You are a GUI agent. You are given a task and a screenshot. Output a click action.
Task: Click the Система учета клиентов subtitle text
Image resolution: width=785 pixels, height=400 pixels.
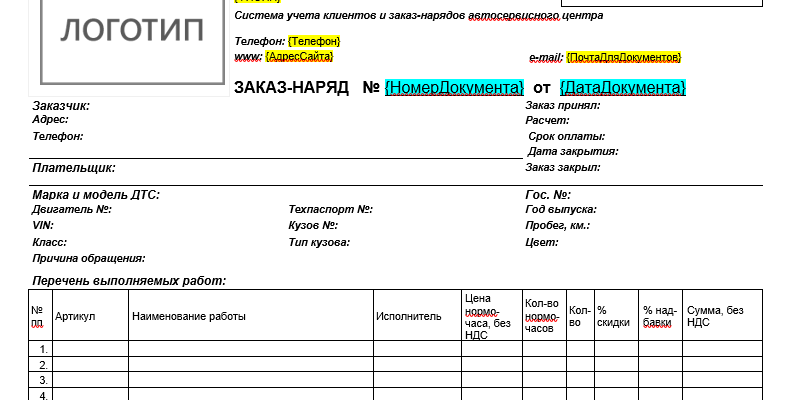pyautogui.click(x=419, y=16)
